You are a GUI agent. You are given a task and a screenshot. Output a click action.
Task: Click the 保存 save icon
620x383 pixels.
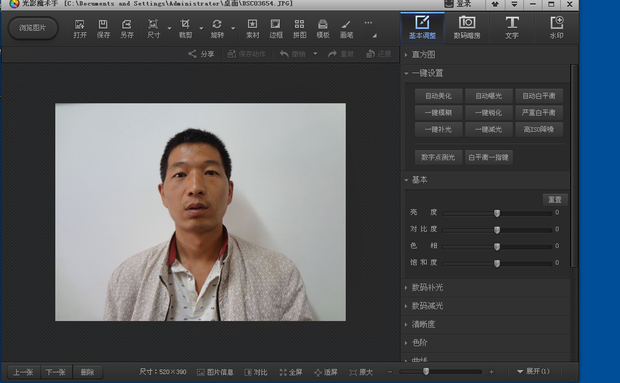[103, 28]
